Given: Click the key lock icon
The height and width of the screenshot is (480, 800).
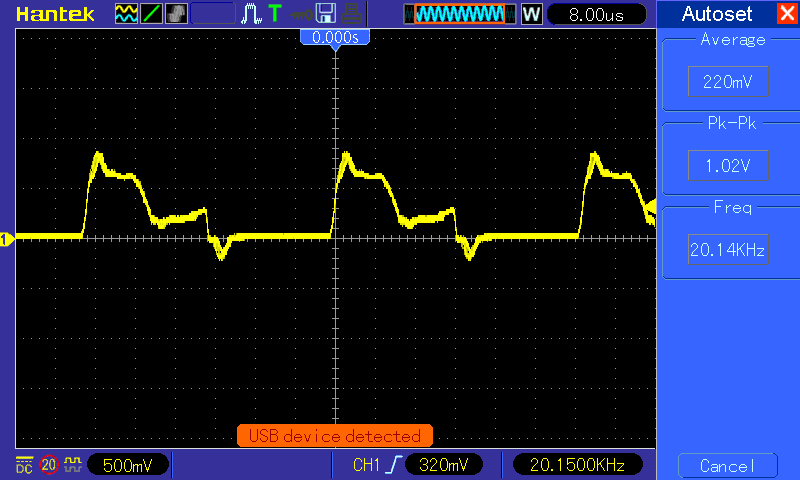Looking at the screenshot, I should coord(302,14).
